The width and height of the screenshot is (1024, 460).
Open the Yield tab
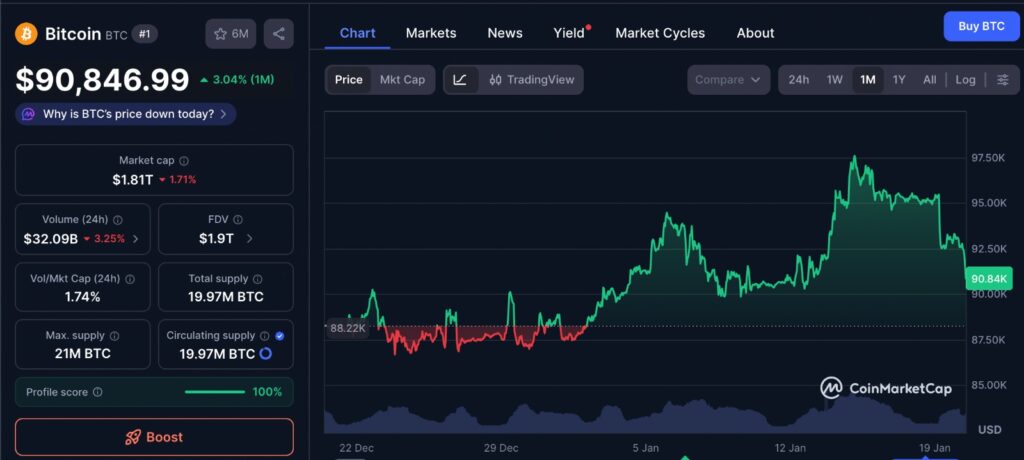coord(569,33)
